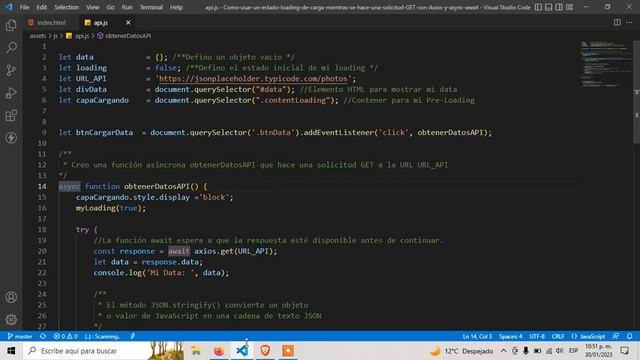Toggle the bottom panel layout icon
Screen dimensions: 640x360
click(x=549, y=7)
